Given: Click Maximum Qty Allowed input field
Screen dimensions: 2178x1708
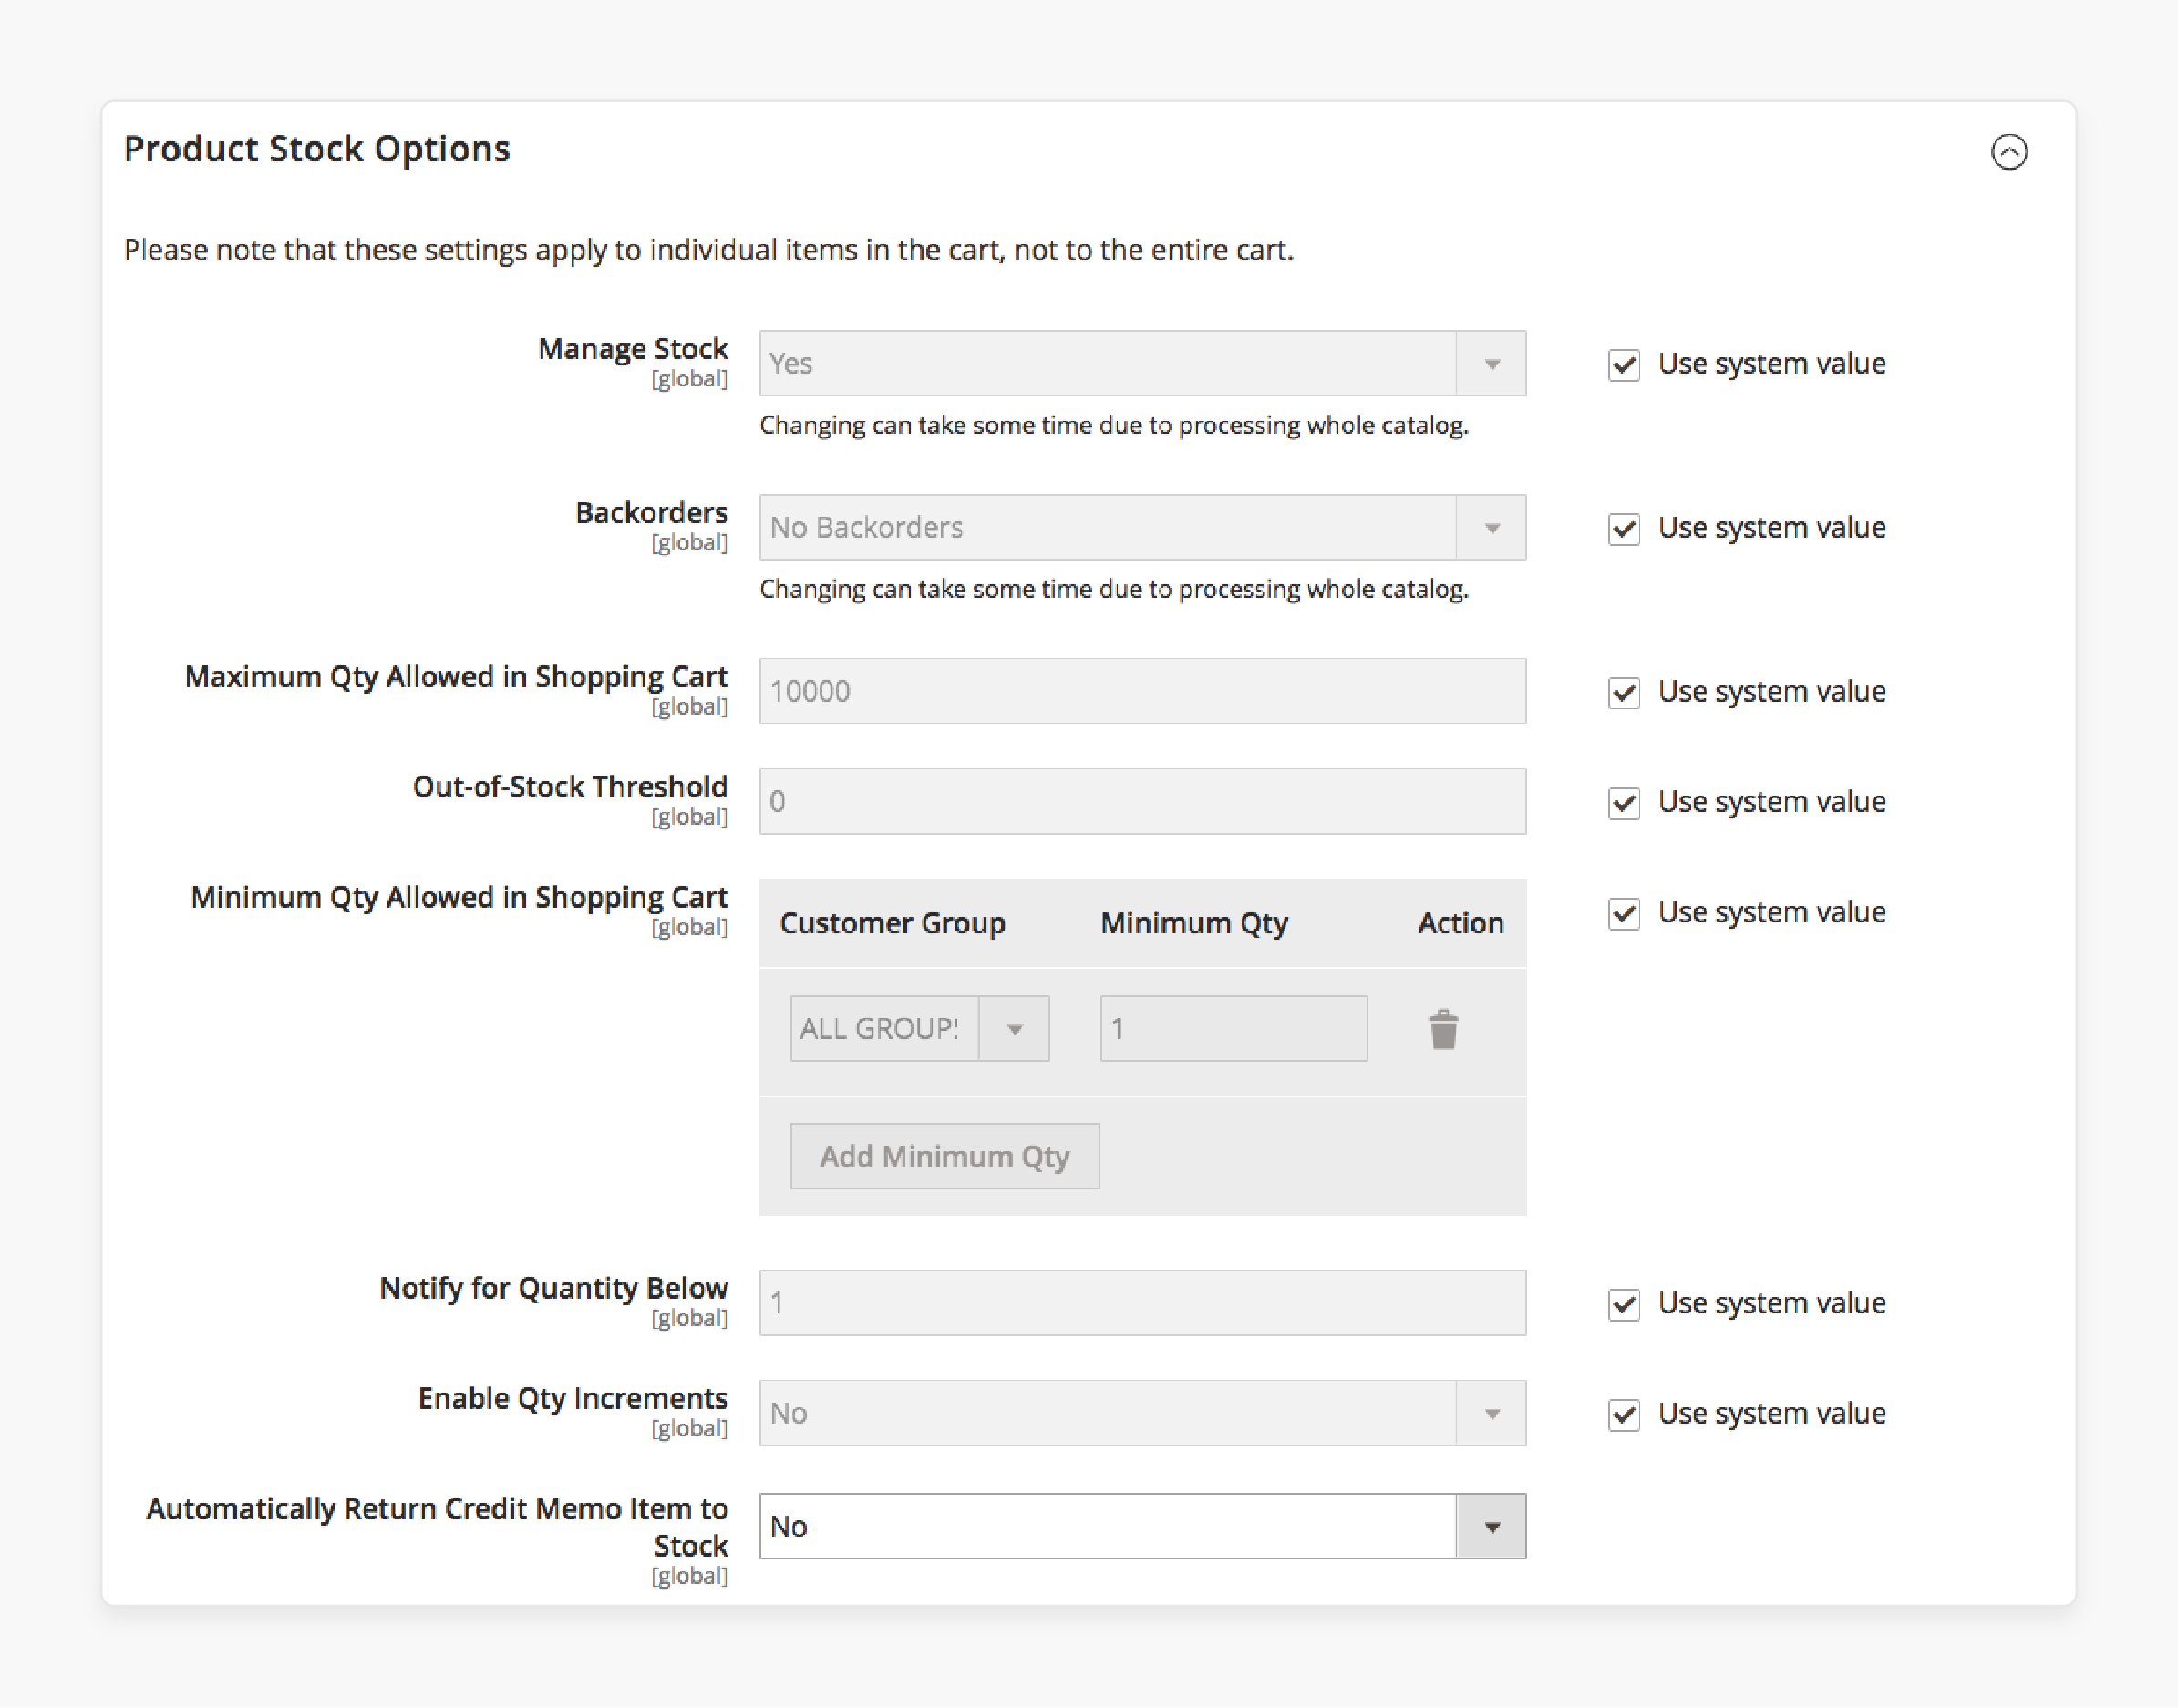Looking at the screenshot, I should coord(1139,692).
